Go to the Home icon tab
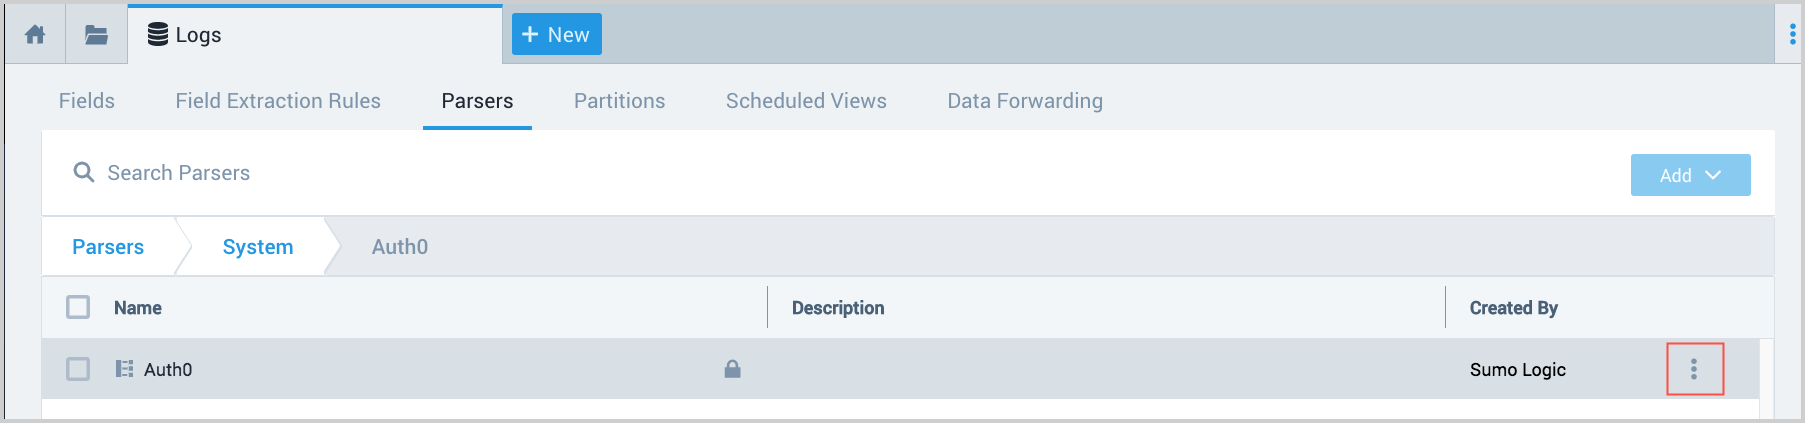The width and height of the screenshot is (1805, 423). click(x=35, y=35)
